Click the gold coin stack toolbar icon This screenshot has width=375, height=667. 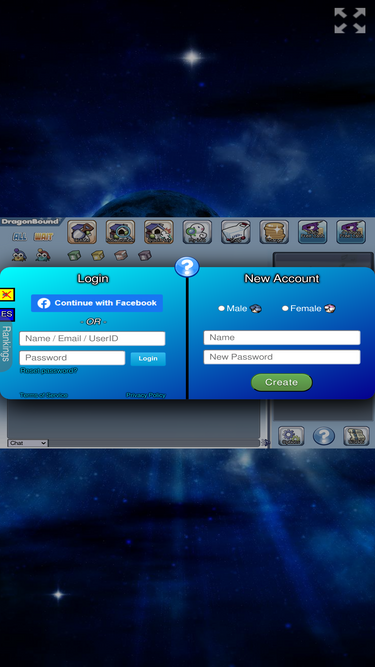[274, 232]
